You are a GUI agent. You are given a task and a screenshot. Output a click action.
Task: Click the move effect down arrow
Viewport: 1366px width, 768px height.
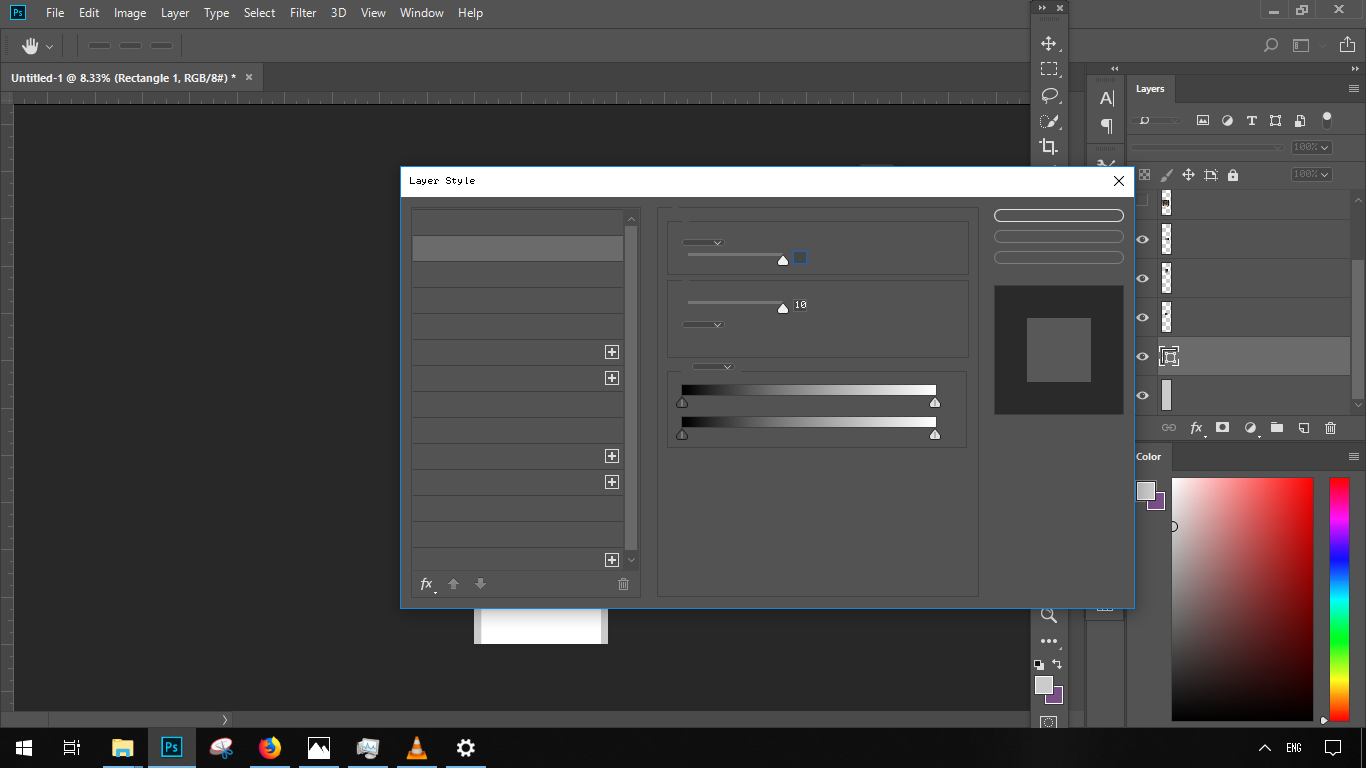(480, 584)
